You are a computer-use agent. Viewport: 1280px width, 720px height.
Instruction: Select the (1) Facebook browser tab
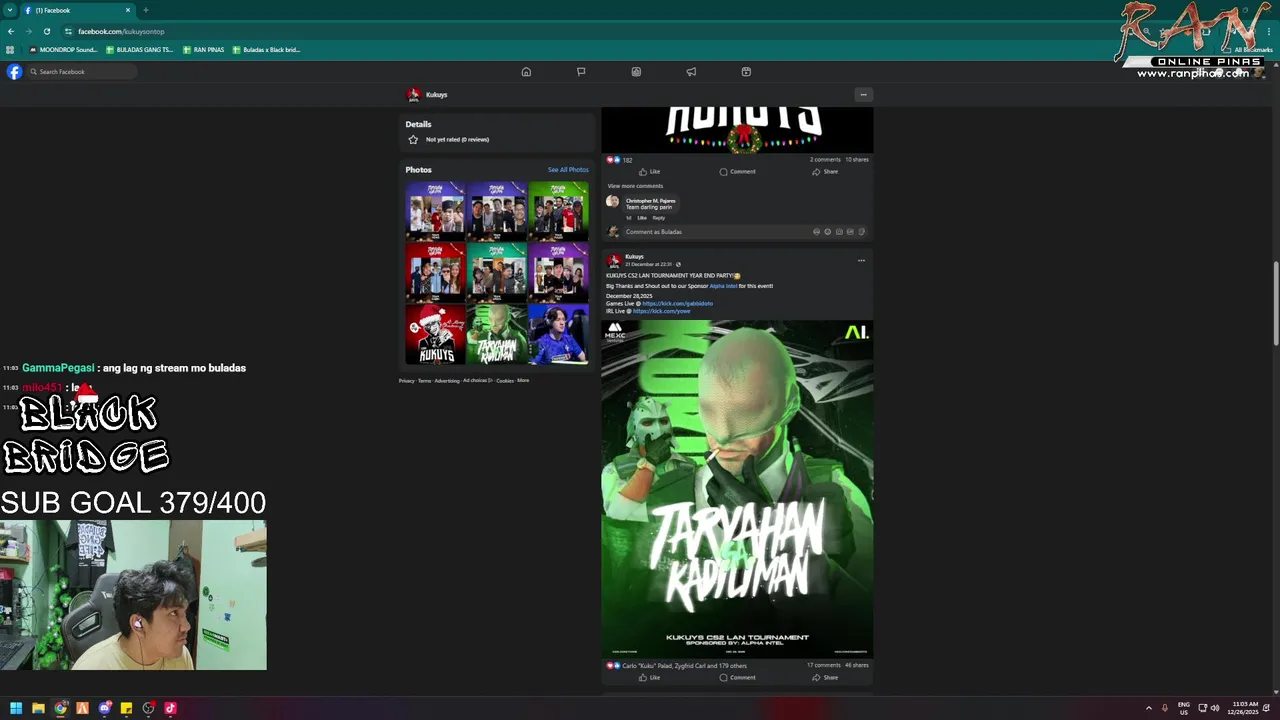[x=78, y=10]
